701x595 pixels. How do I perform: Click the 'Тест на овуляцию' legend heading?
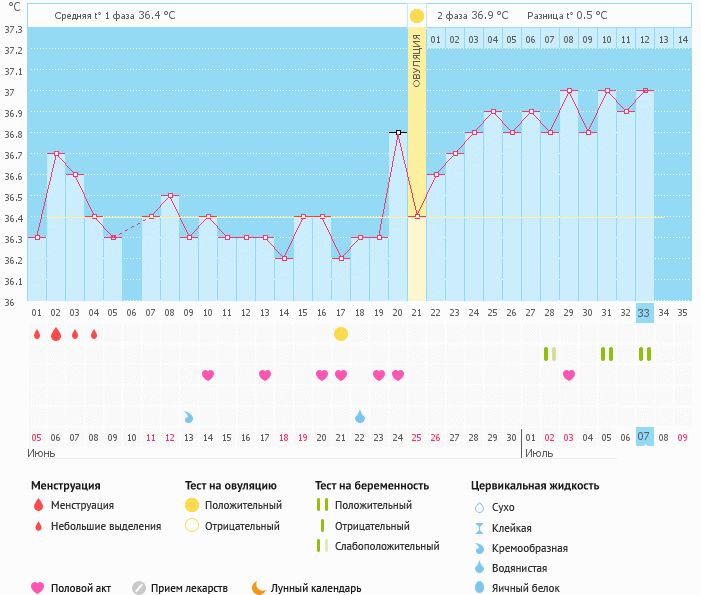click(x=231, y=485)
